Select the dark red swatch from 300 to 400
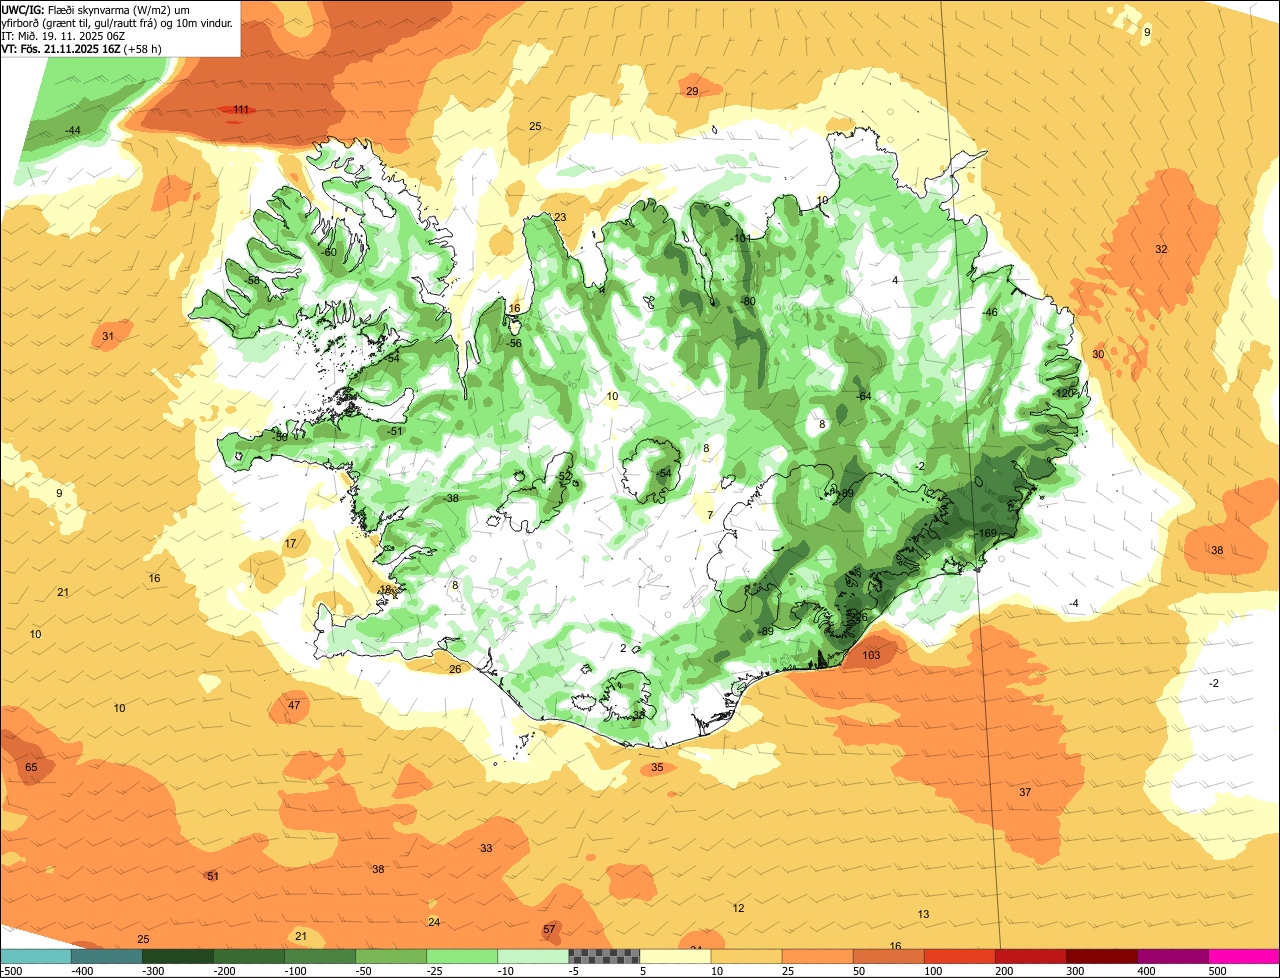1280x978 pixels. coord(1102,956)
